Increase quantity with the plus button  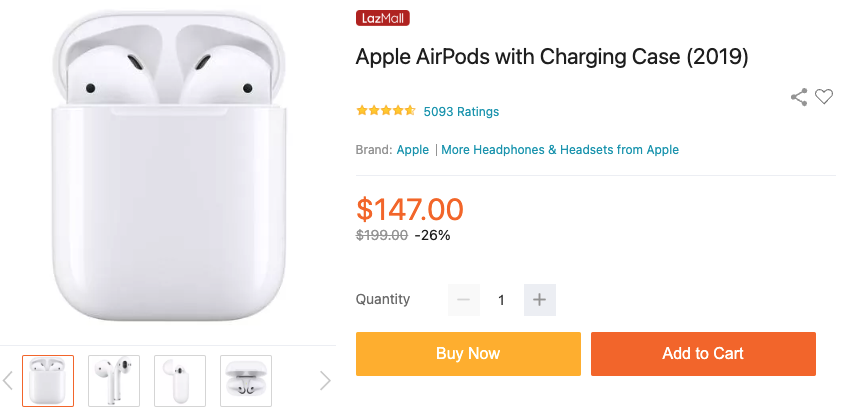coord(540,300)
